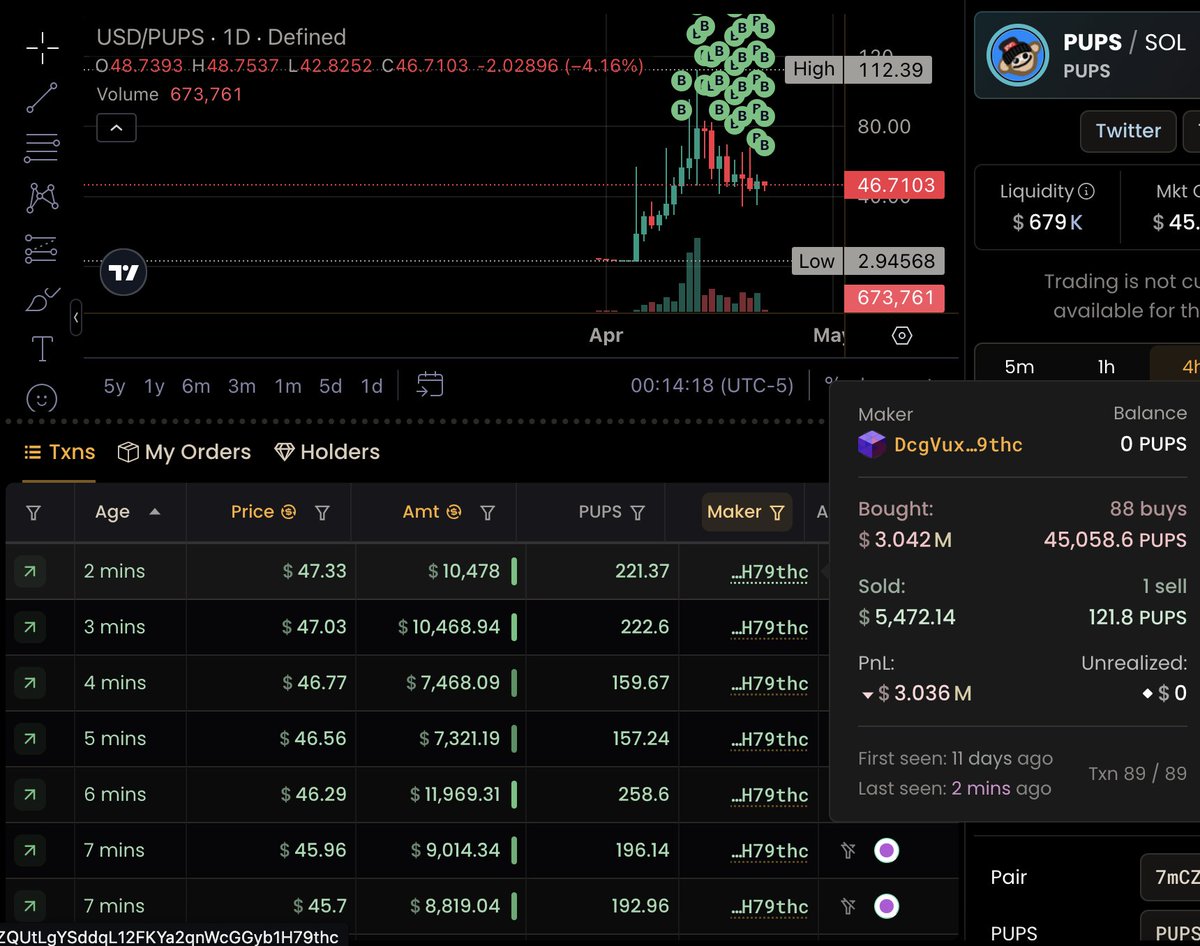Switch to the Holders tab
The image size is (1200, 946).
[327, 452]
